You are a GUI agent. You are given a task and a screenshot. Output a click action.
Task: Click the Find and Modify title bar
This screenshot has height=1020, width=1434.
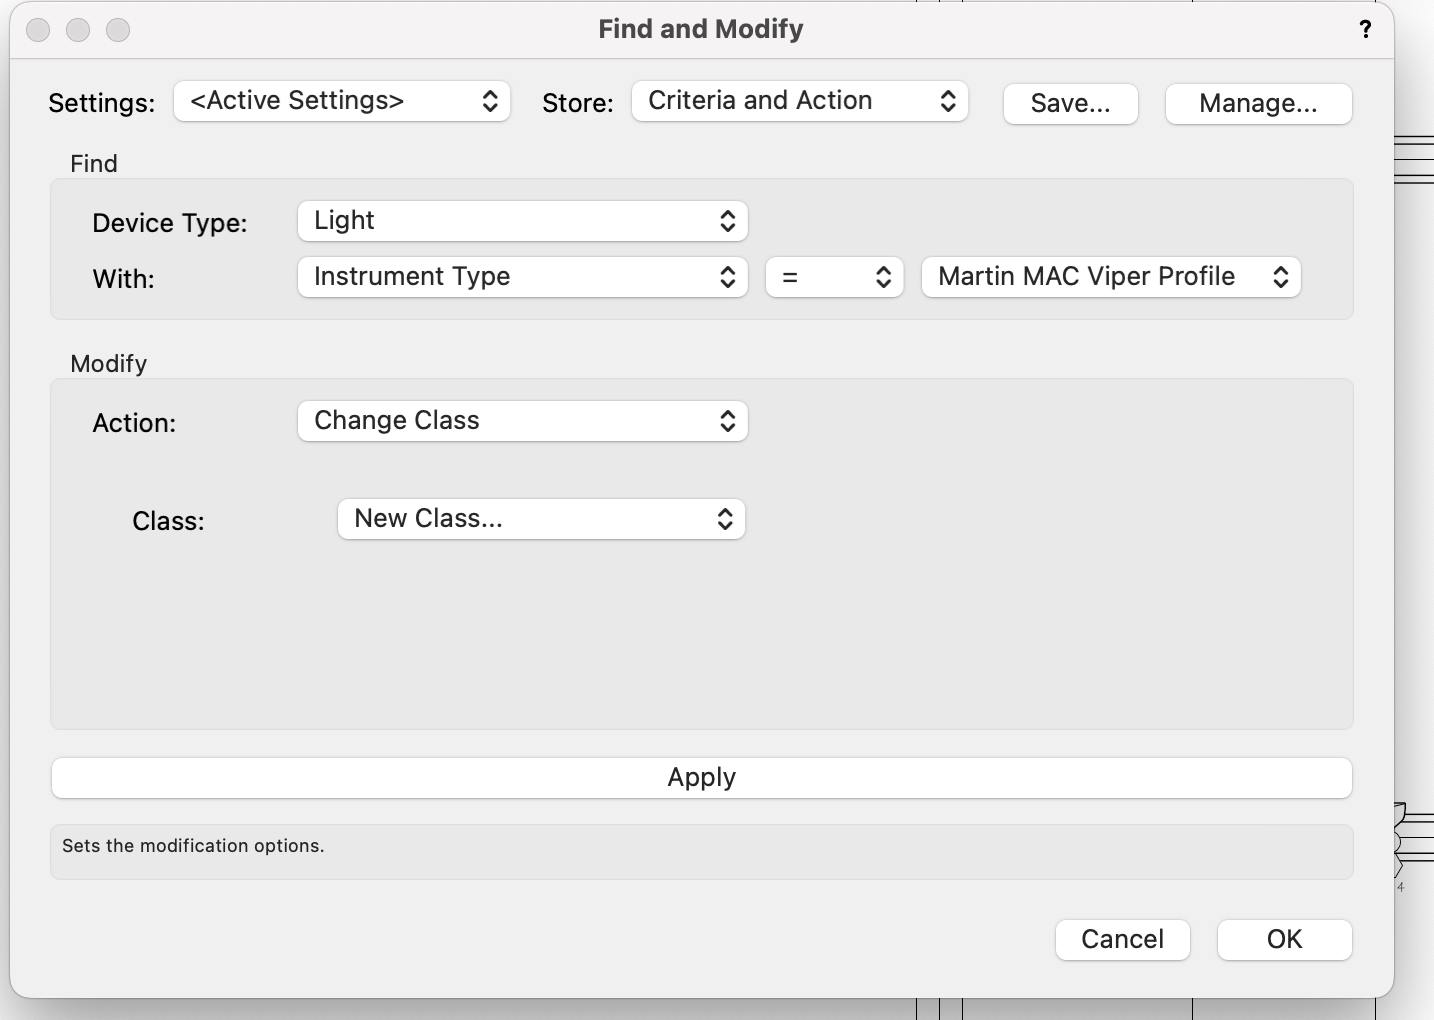[700, 29]
